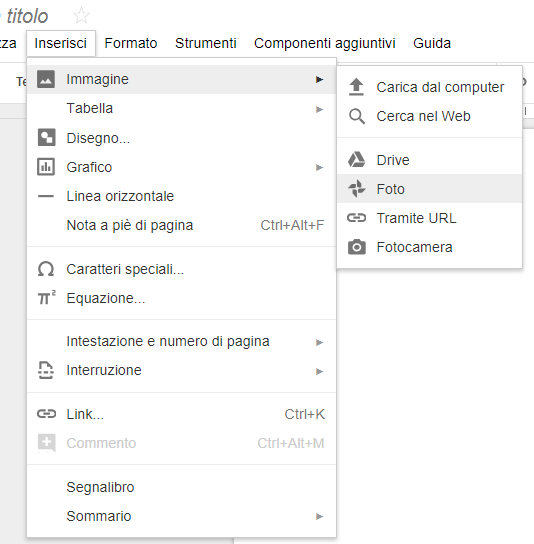Image resolution: width=534 pixels, height=544 pixels.
Task: Star the document with the star icon
Action: coord(82,16)
